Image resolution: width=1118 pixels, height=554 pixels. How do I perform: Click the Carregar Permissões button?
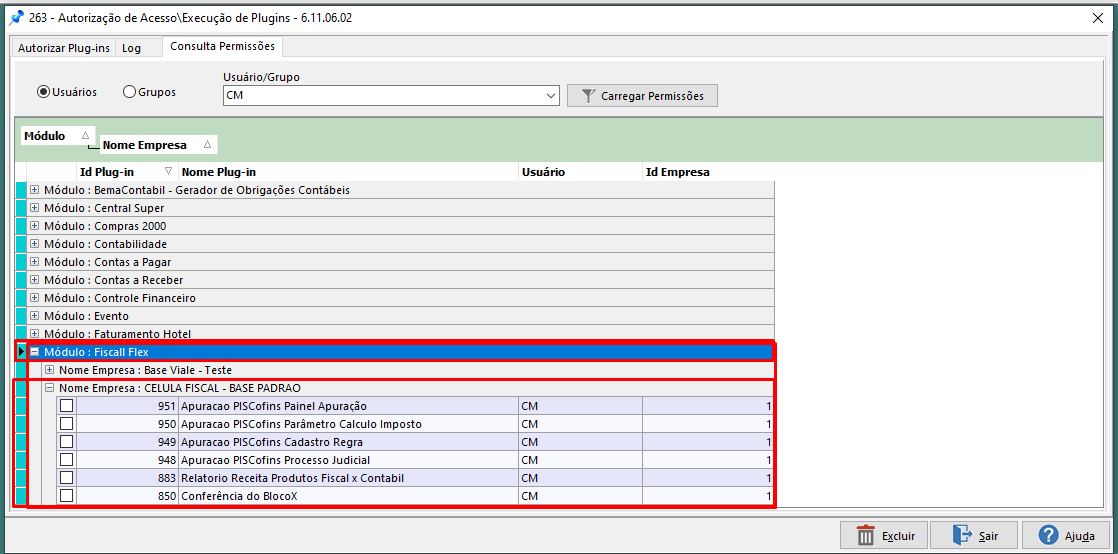click(642, 96)
